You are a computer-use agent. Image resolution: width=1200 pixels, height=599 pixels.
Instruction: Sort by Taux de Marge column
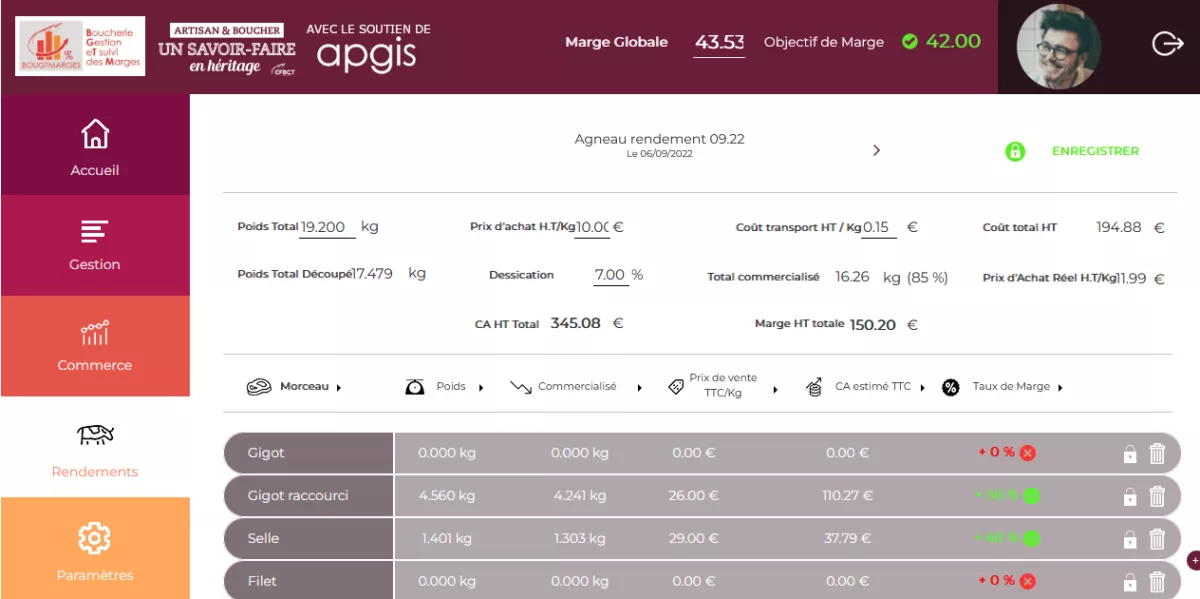click(x=1059, y=388)
